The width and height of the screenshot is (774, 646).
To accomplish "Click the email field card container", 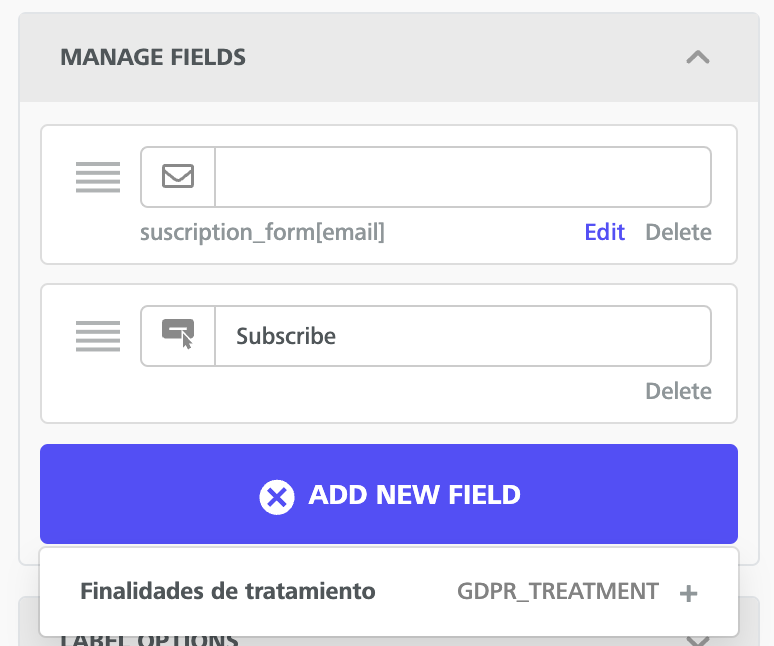I will point(389,194).
